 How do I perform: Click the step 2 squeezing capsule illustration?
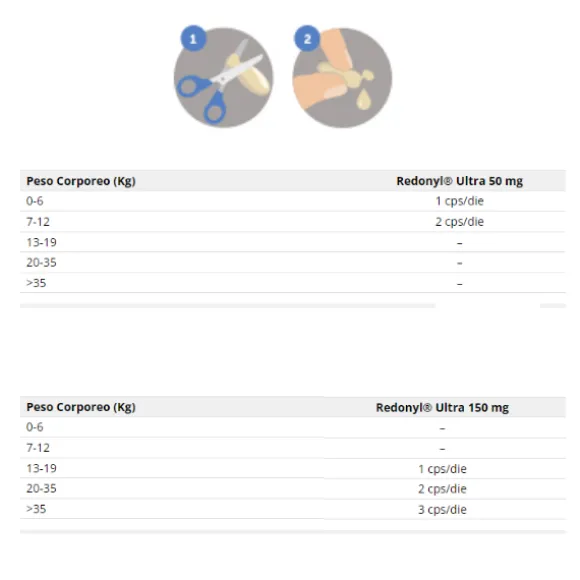pos(342,78)
